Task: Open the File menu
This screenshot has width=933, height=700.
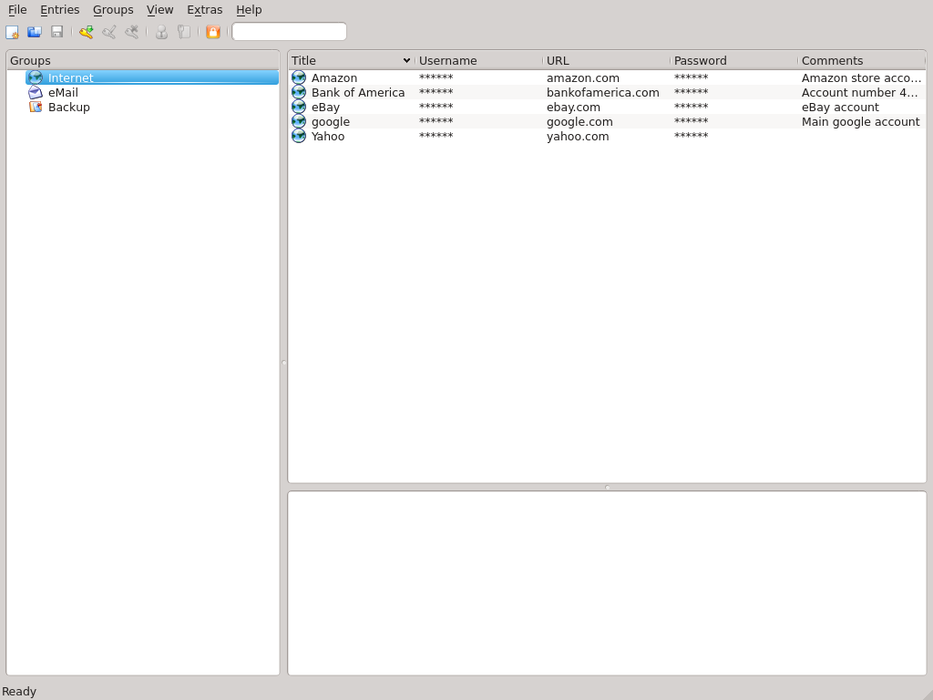Action: click(17, 10)
